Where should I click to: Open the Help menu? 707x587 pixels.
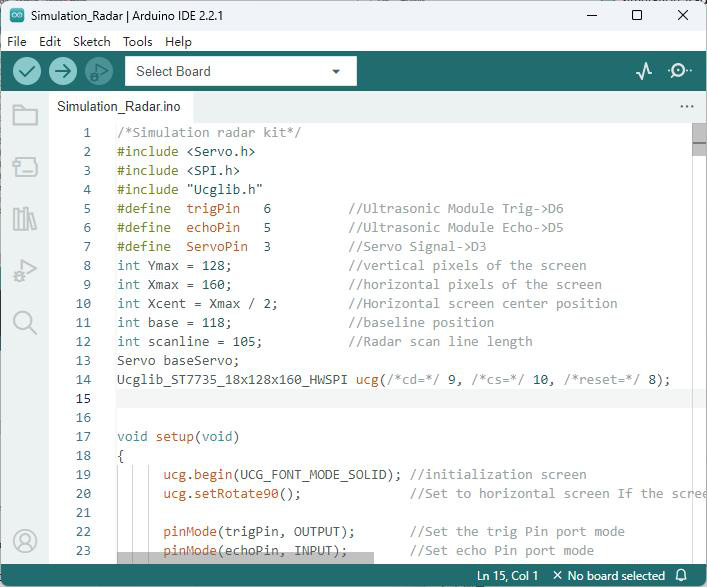(x=178, y=41)
